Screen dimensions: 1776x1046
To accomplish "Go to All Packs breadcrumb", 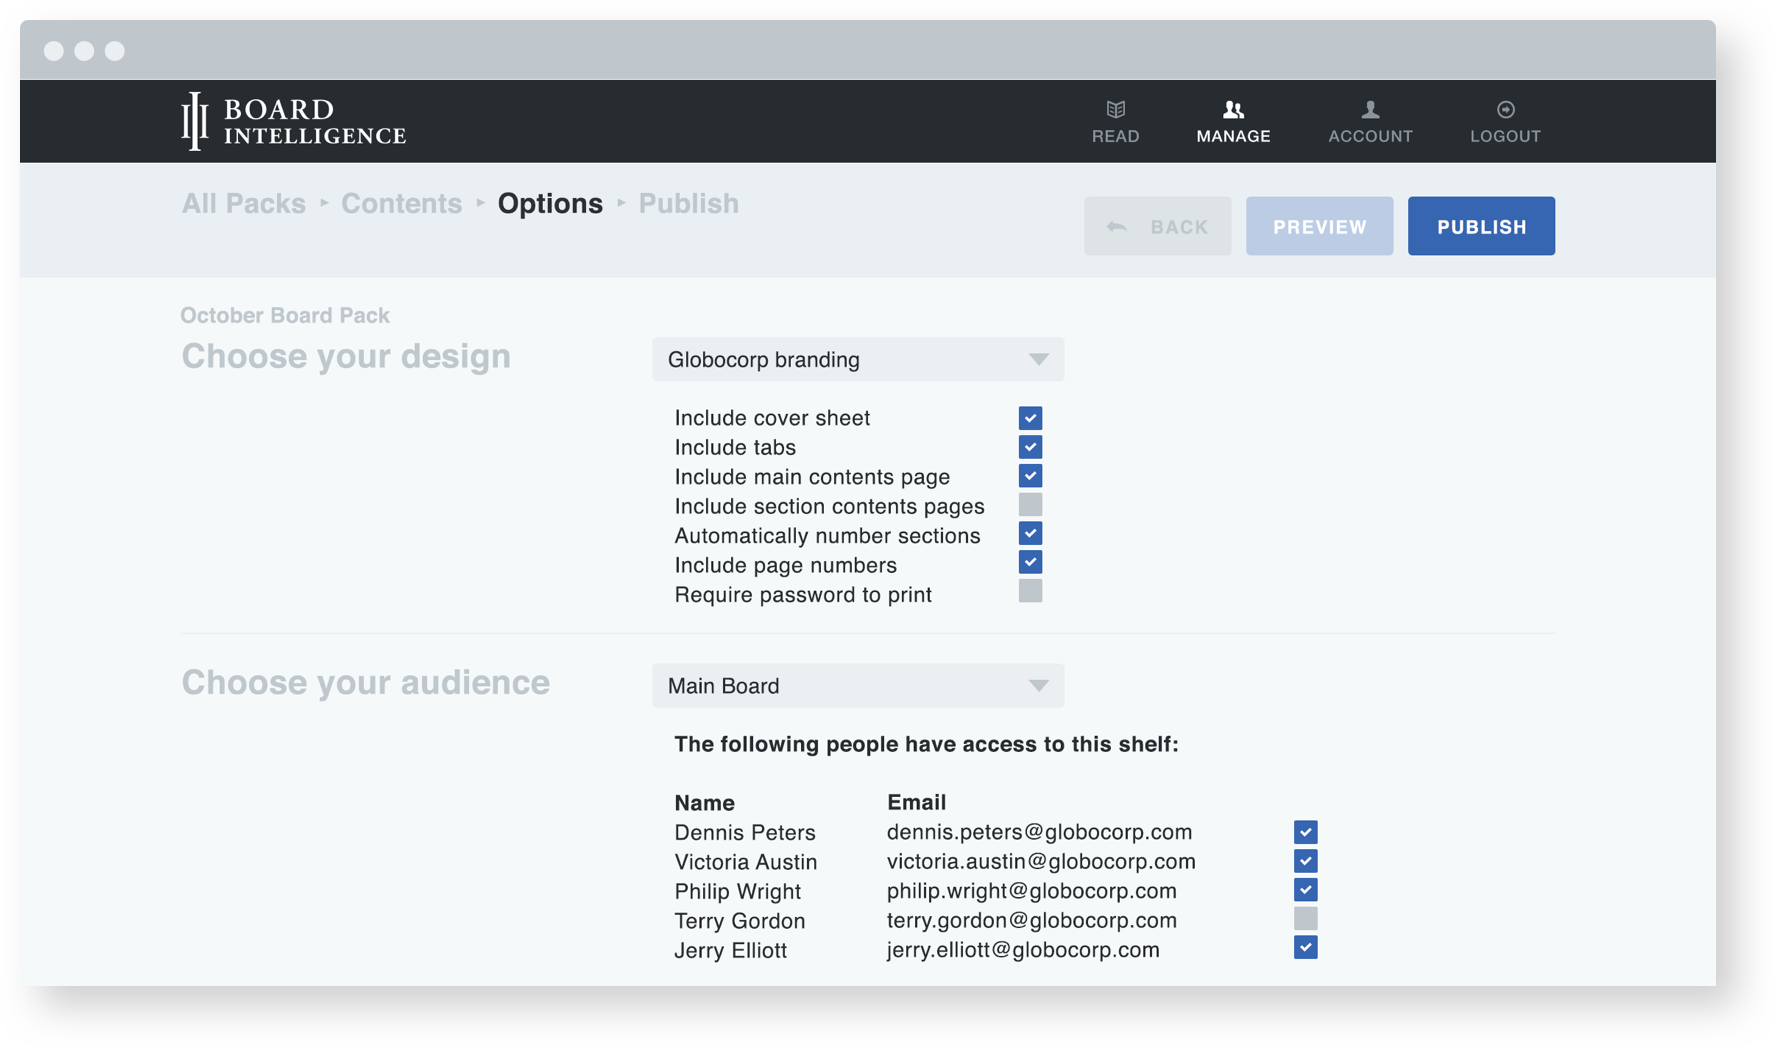I will [x=243, y=203].
